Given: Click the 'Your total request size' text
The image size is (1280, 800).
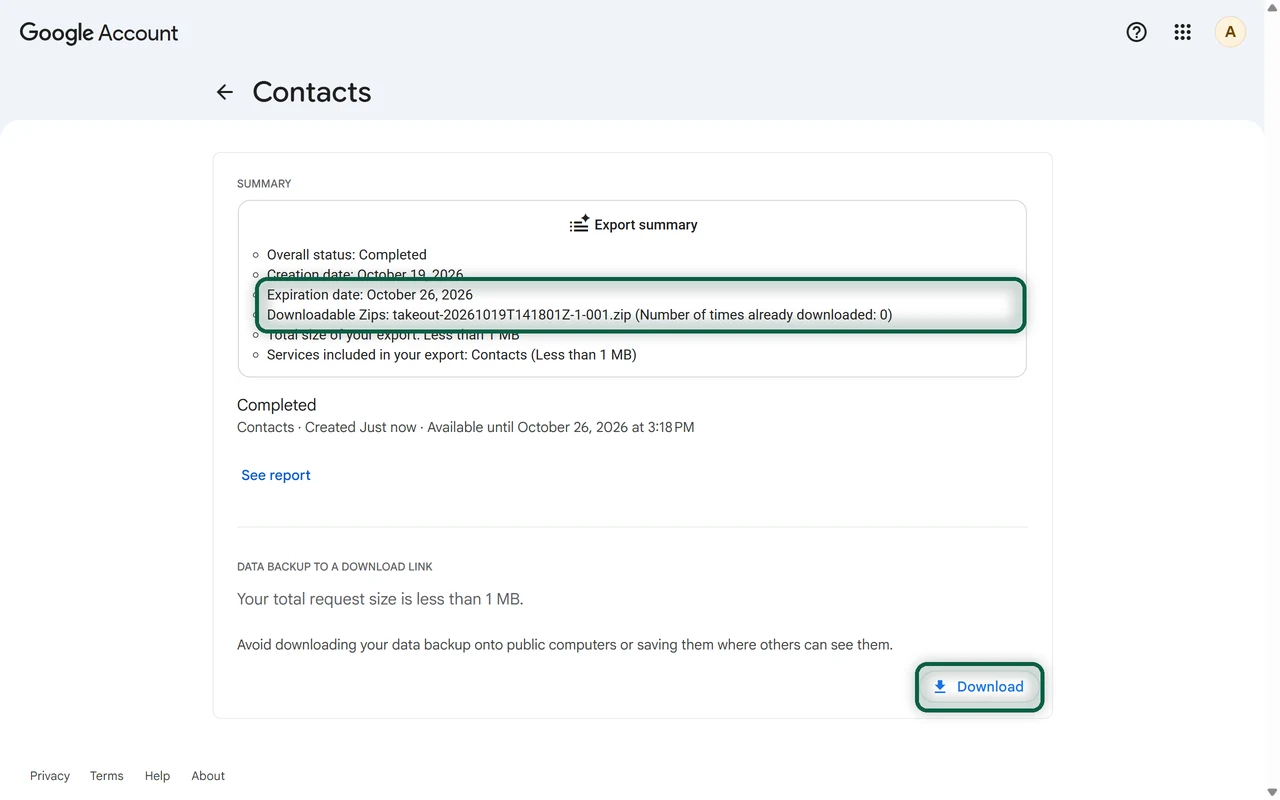Looking at the screenshot, I should (380, 599).
